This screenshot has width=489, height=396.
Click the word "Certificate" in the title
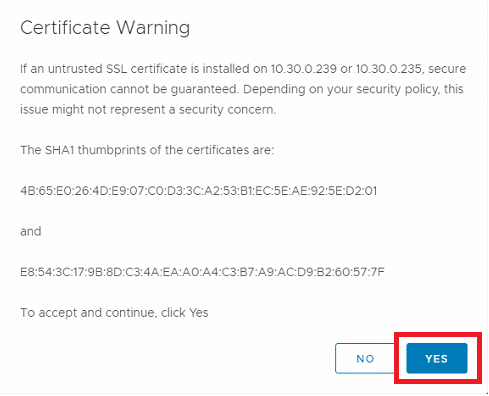pyautogui.click(x=65, y=28)
